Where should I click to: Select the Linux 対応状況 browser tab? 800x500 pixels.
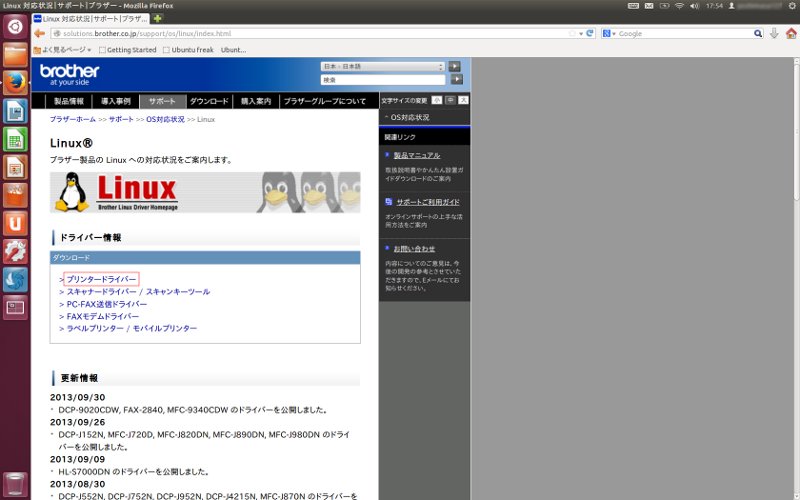[91, 18]
